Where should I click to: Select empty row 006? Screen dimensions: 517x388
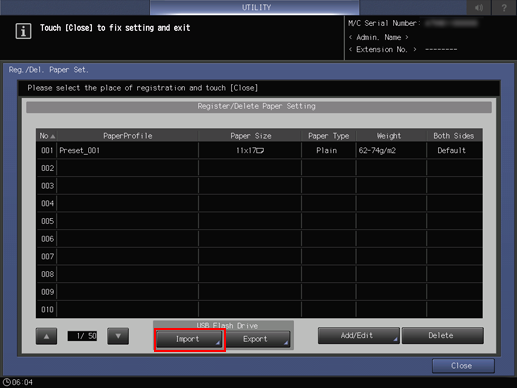(x=259, y=239)
